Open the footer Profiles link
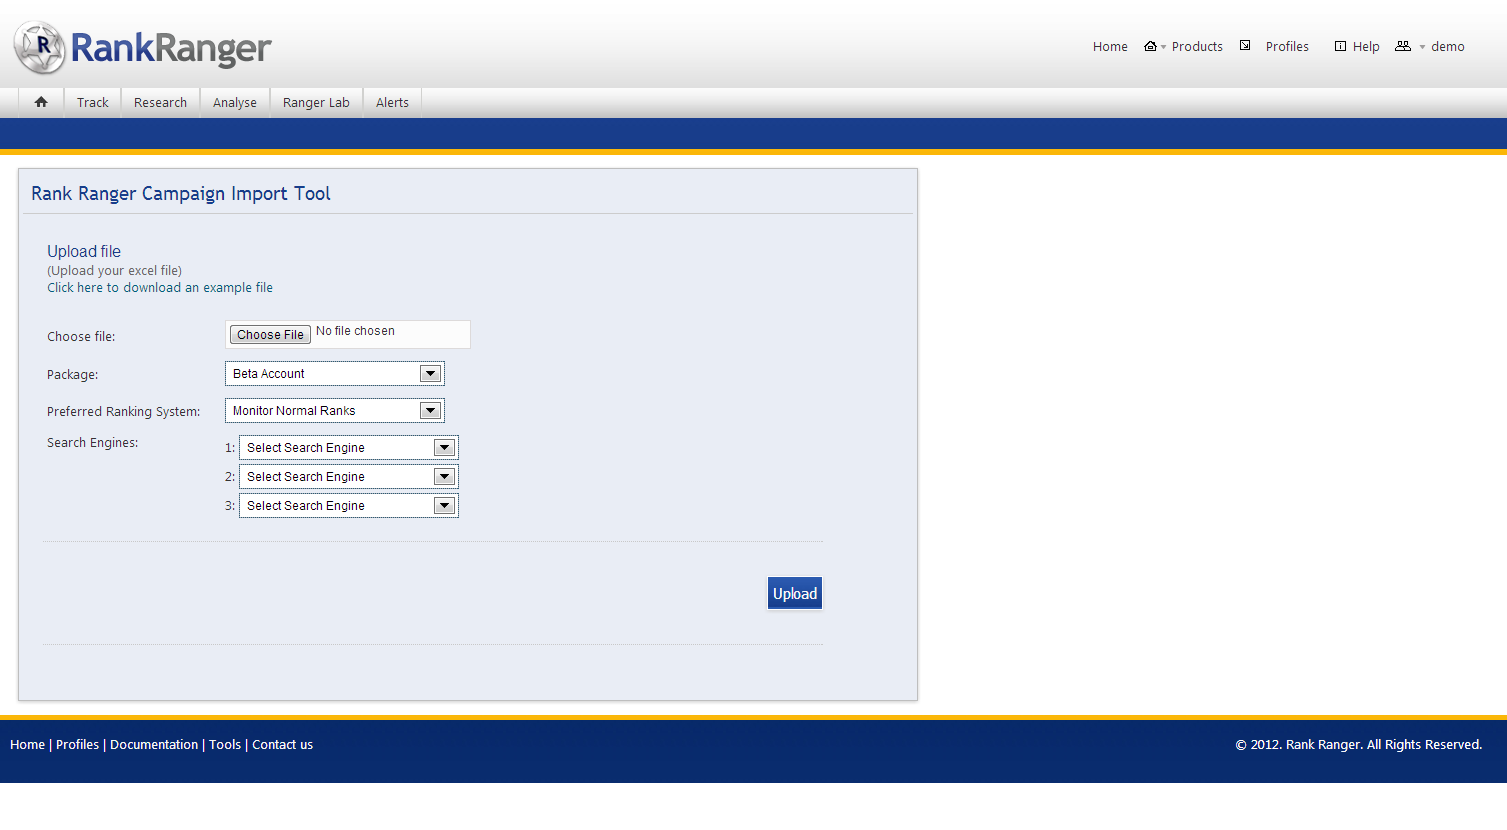 [77, 745]
